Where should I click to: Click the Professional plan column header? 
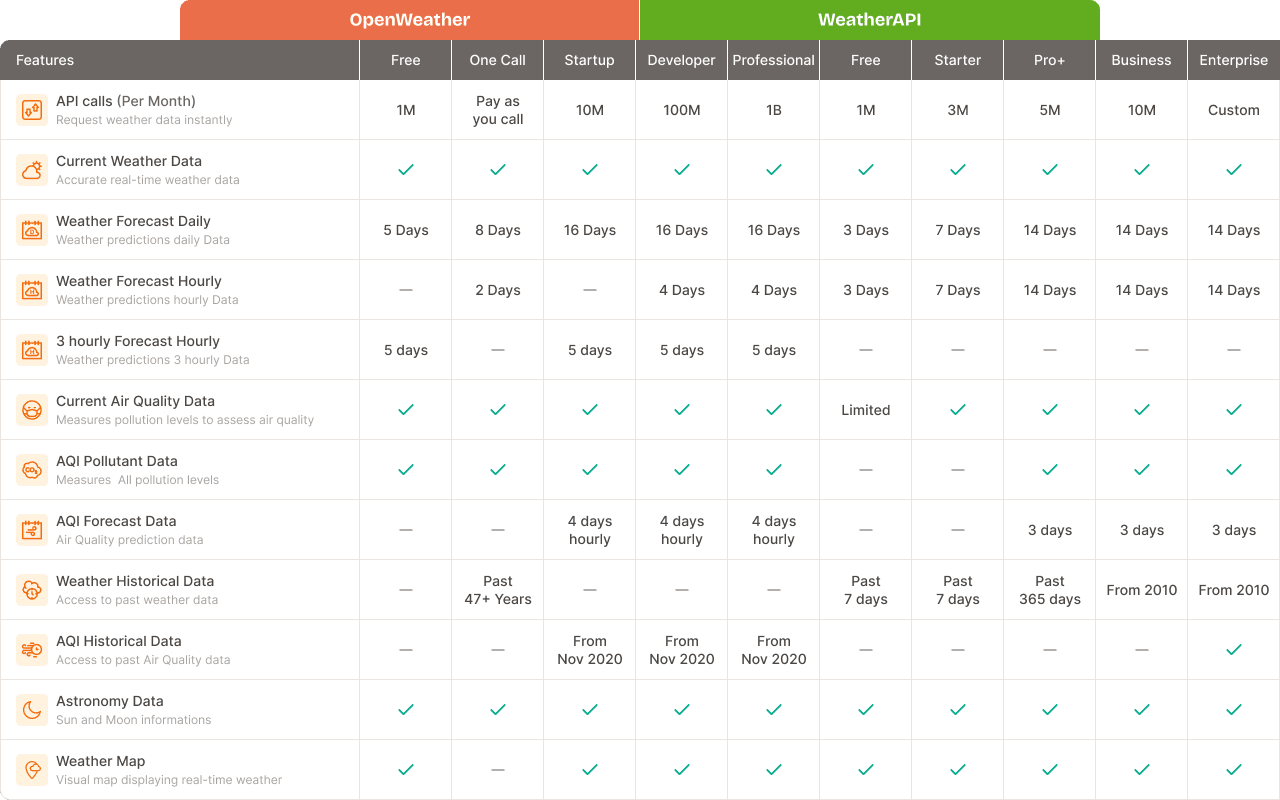[x=773, y=60]
